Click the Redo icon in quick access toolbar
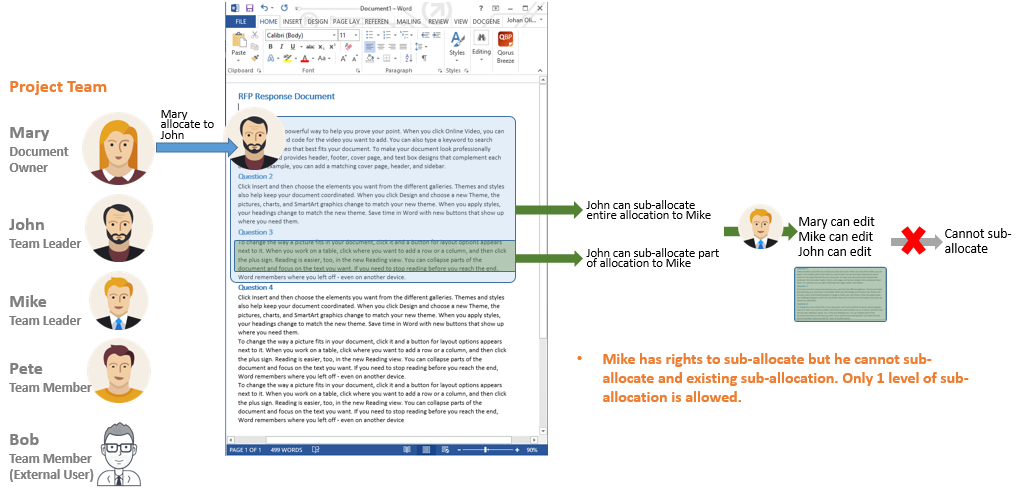This screenshot has width=1018, height=496. point(284,8)
